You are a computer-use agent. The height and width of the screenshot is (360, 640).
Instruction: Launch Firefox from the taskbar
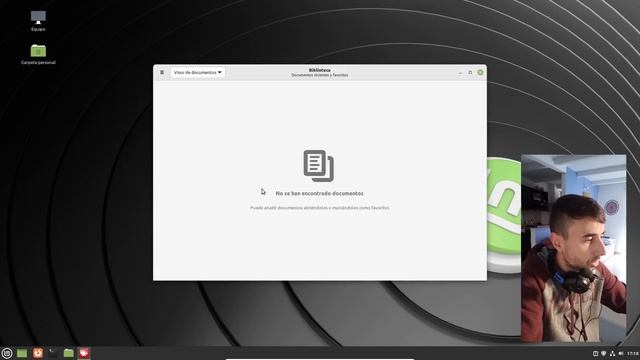38,353
